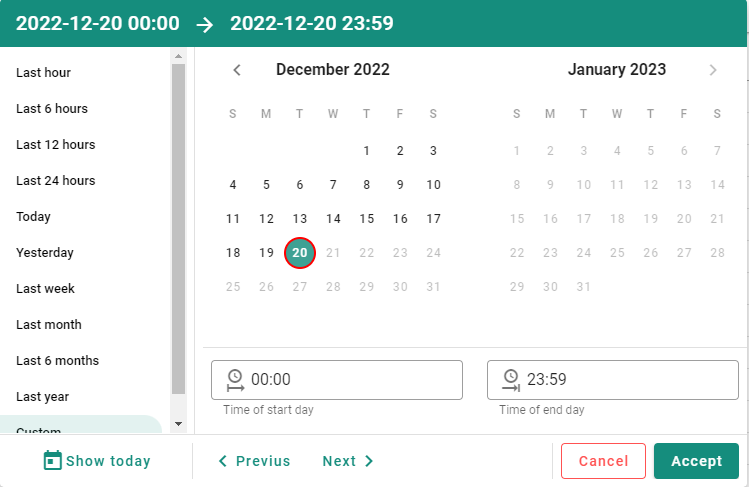Click the preset list scrollbar thumb
Screen dimensions: 749x487
click(x=179, y=229)
